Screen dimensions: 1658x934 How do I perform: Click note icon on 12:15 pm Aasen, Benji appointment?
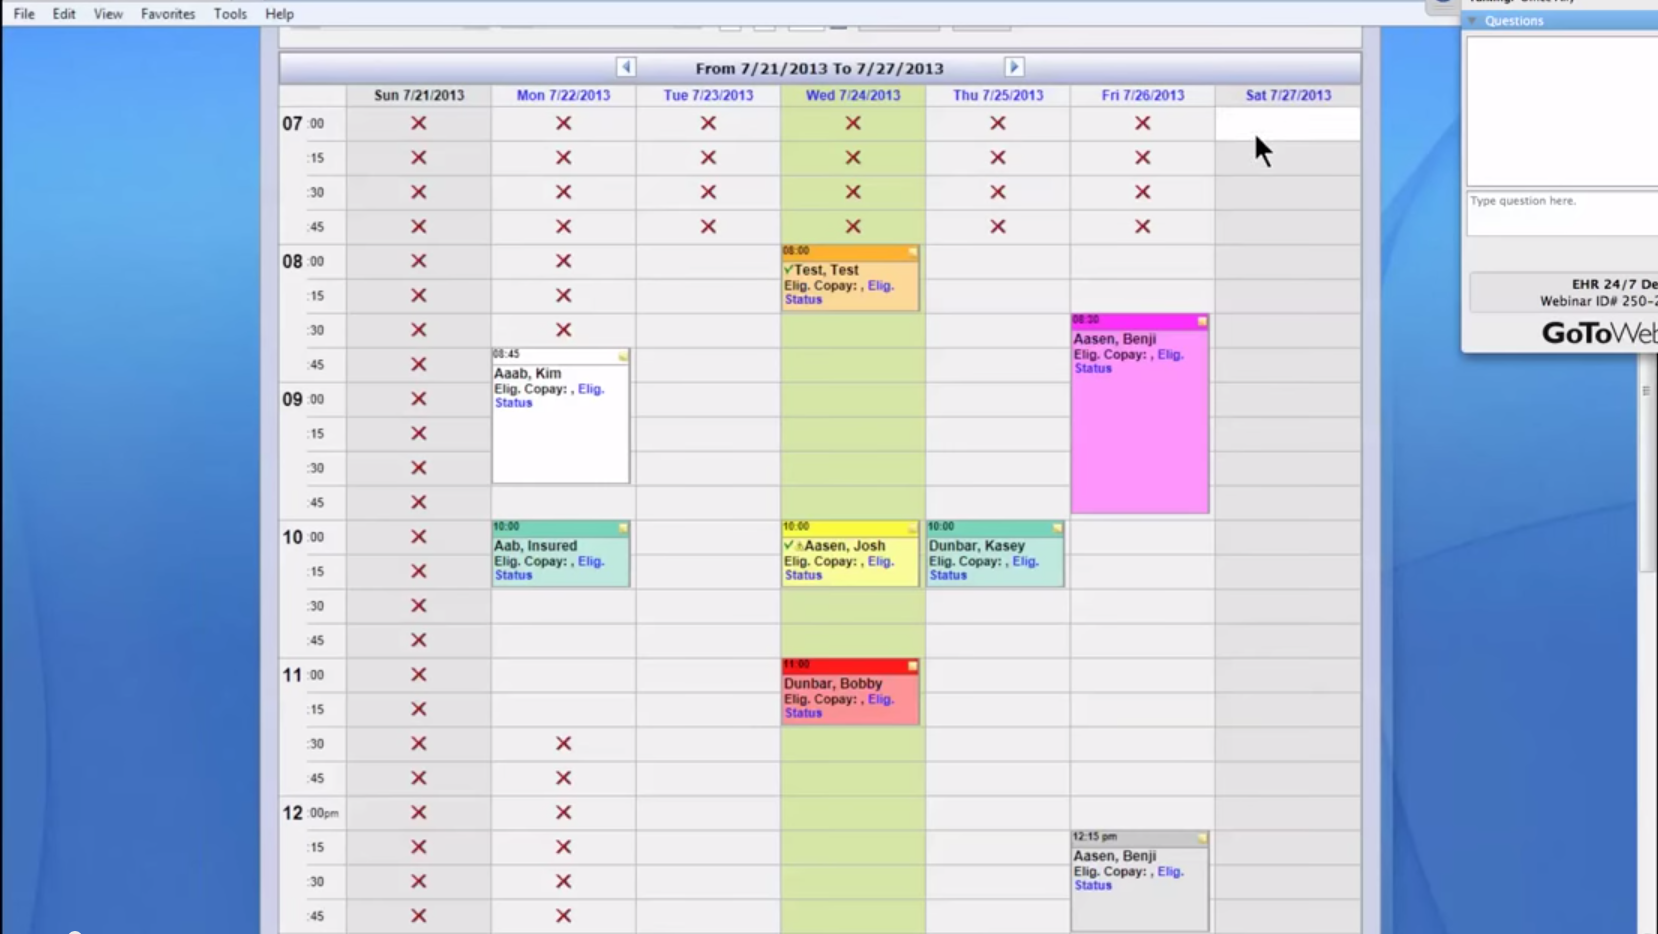coord(1202,838)
